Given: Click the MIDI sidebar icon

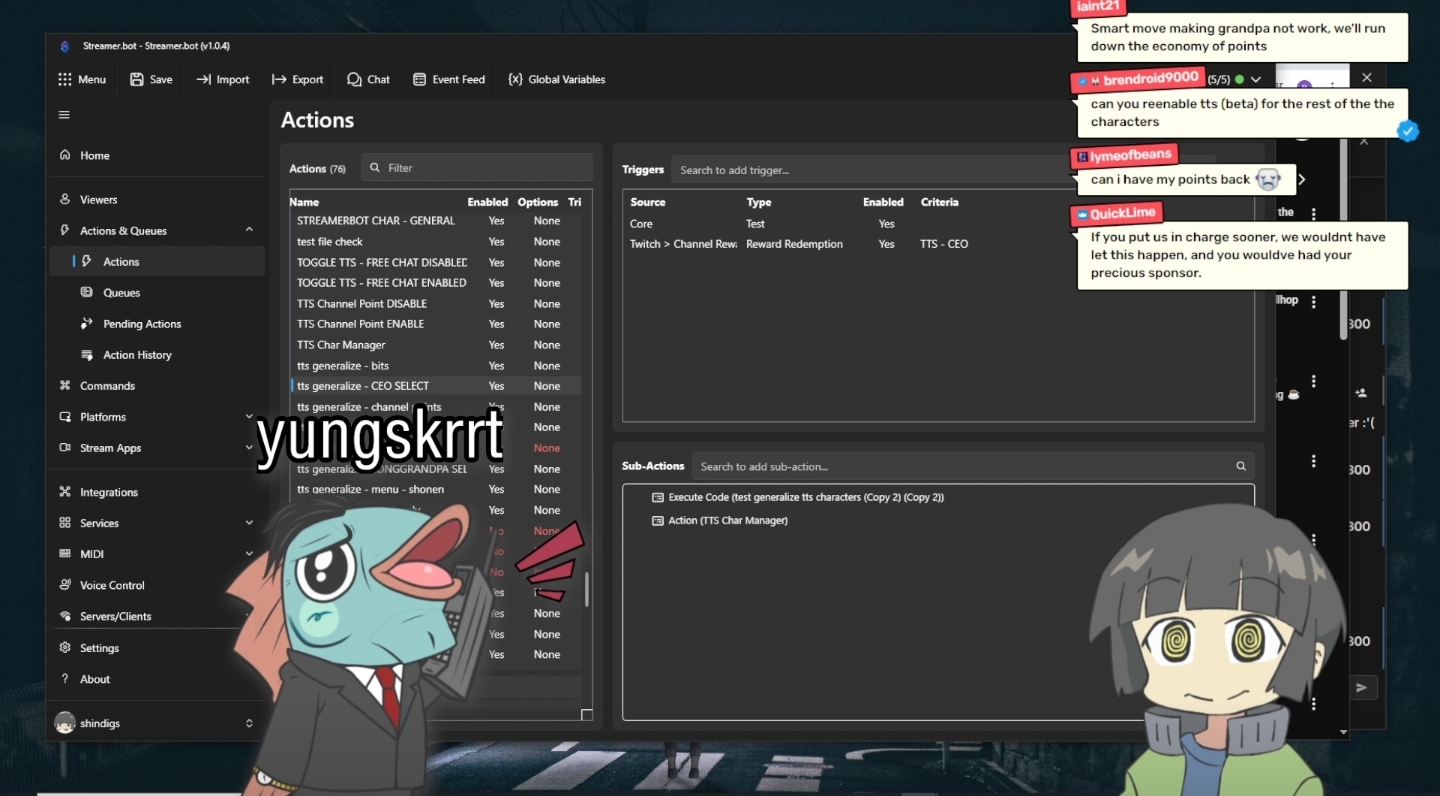Looking at the screenshot, I should (65, 554).
